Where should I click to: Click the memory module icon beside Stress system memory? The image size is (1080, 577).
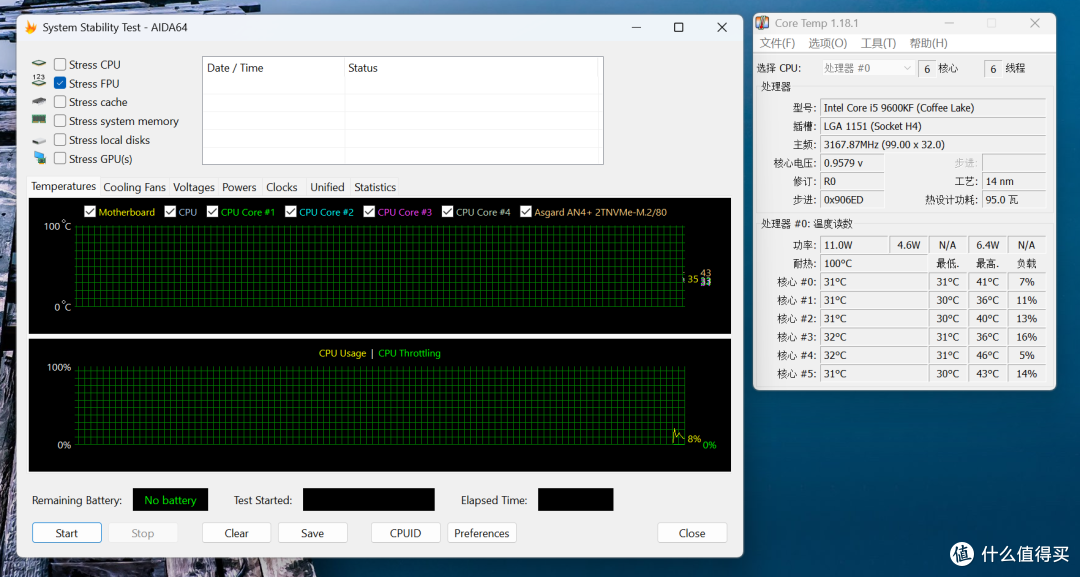point(39,120)
